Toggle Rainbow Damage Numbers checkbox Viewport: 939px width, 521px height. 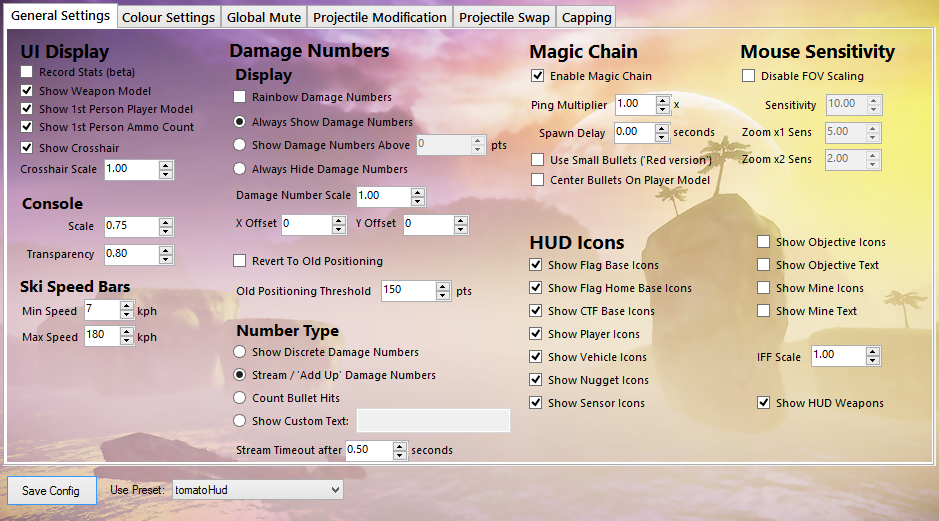(240, 97)
